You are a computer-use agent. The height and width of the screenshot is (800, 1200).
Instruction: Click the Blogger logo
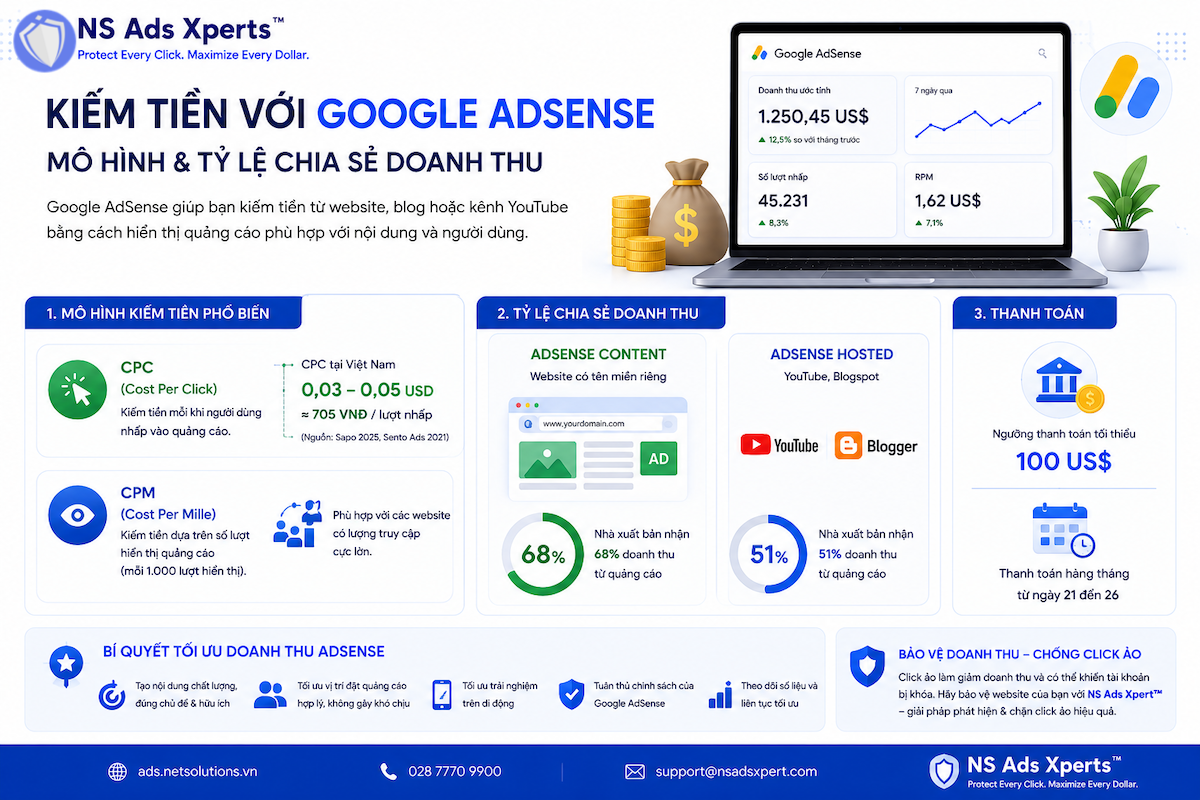tap(876, 445)
